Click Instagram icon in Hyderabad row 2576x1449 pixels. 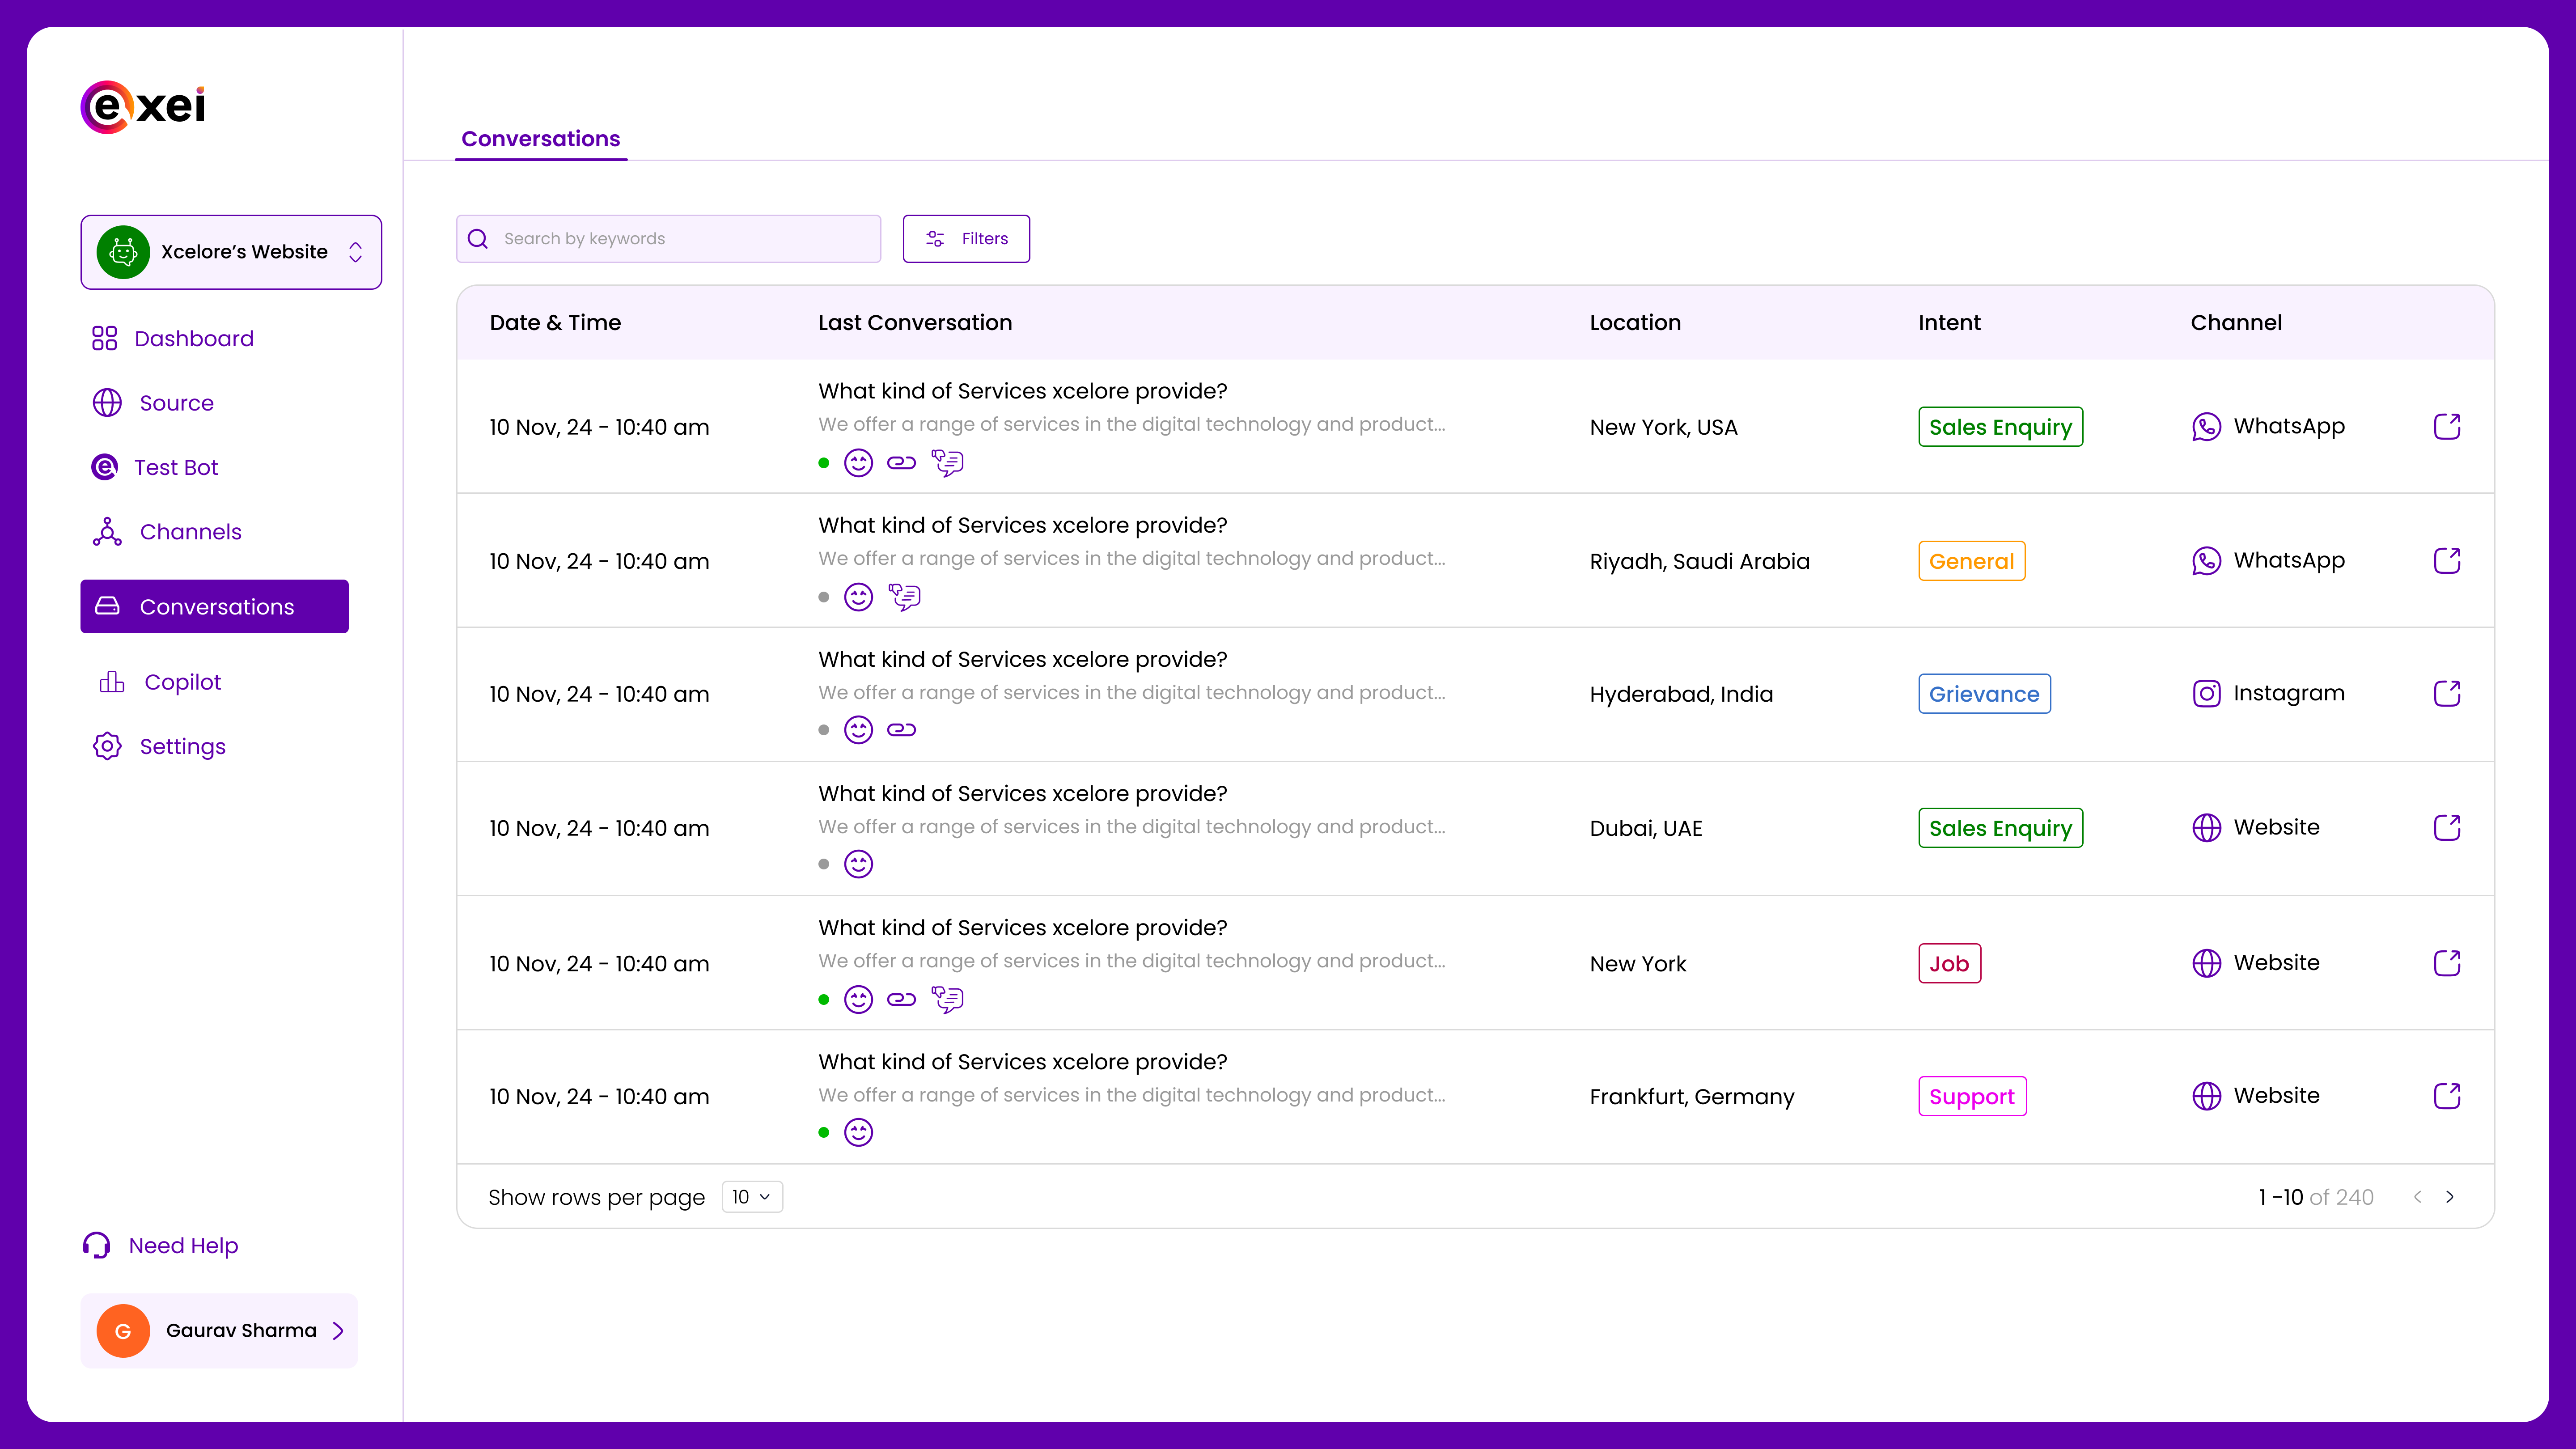coord(2206,694)
